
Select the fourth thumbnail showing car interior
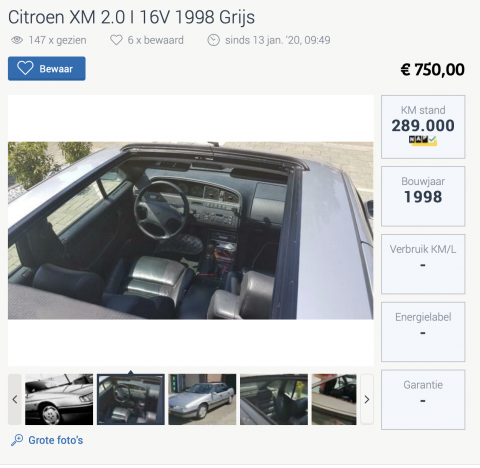274,399
